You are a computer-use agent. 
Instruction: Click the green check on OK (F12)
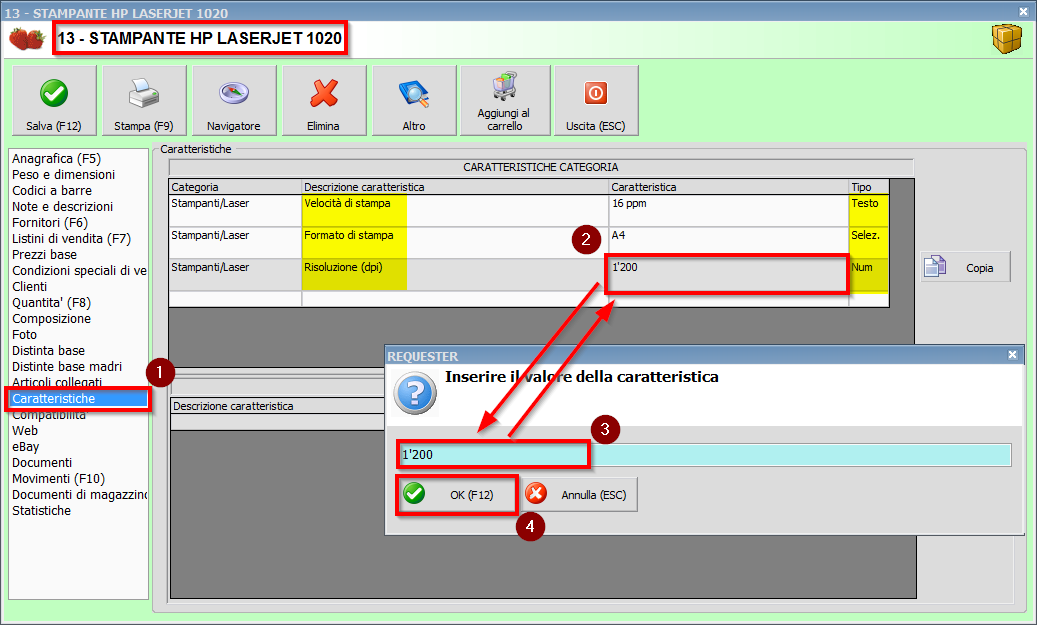pos(414,493)
